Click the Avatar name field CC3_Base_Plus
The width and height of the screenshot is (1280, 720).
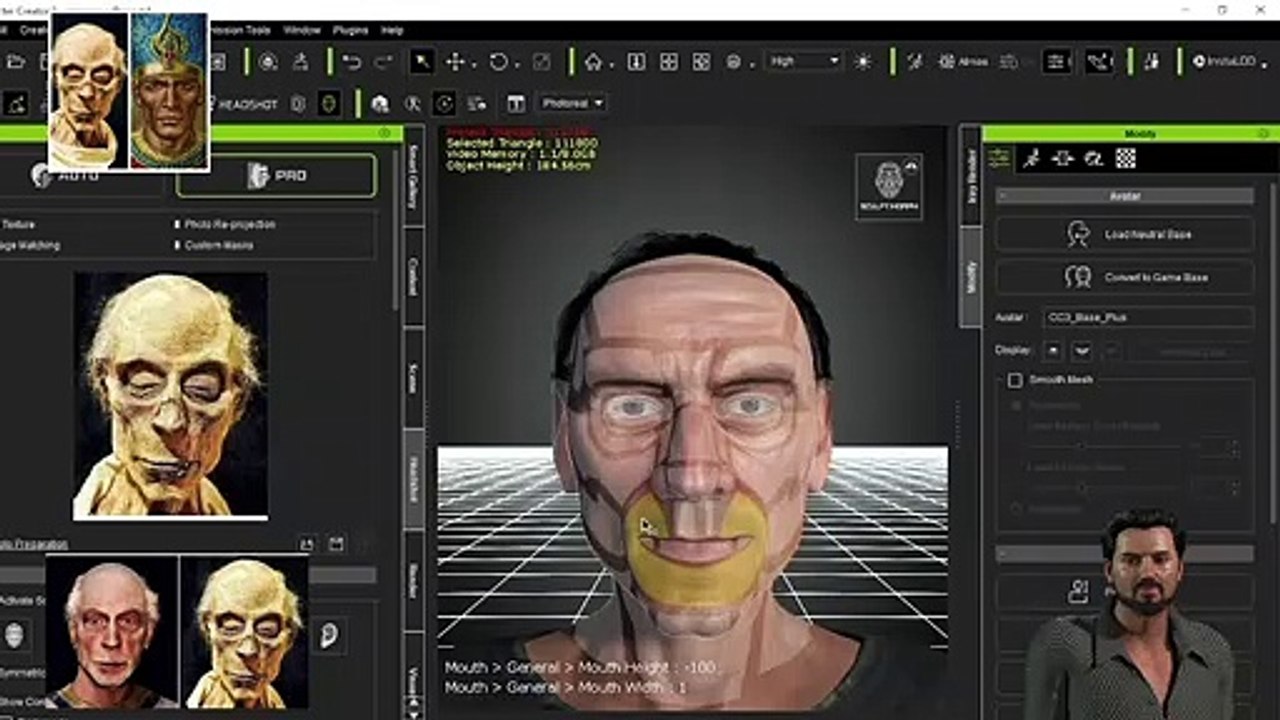(x=1148, y=318)
